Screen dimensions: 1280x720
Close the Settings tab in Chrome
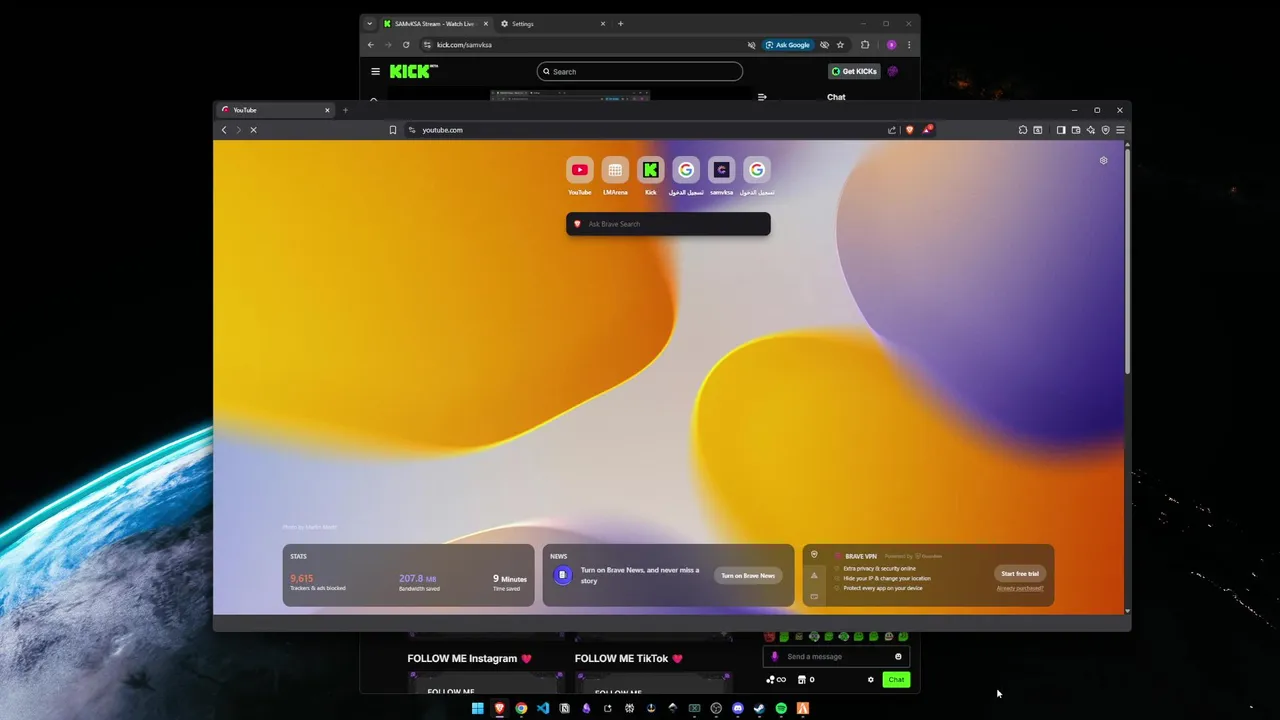603,24
